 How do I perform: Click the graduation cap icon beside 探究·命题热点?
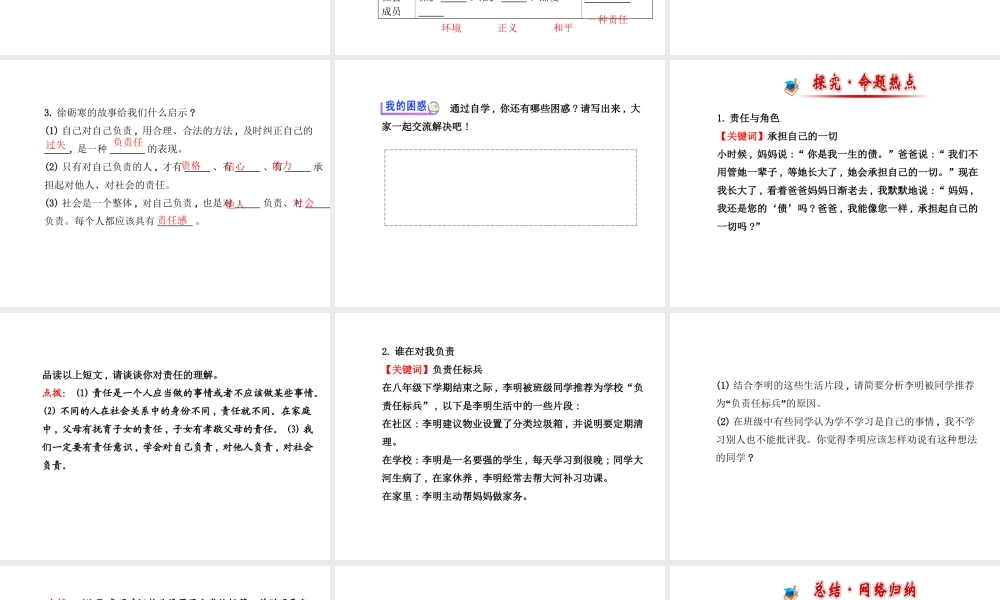coord(791,87)
